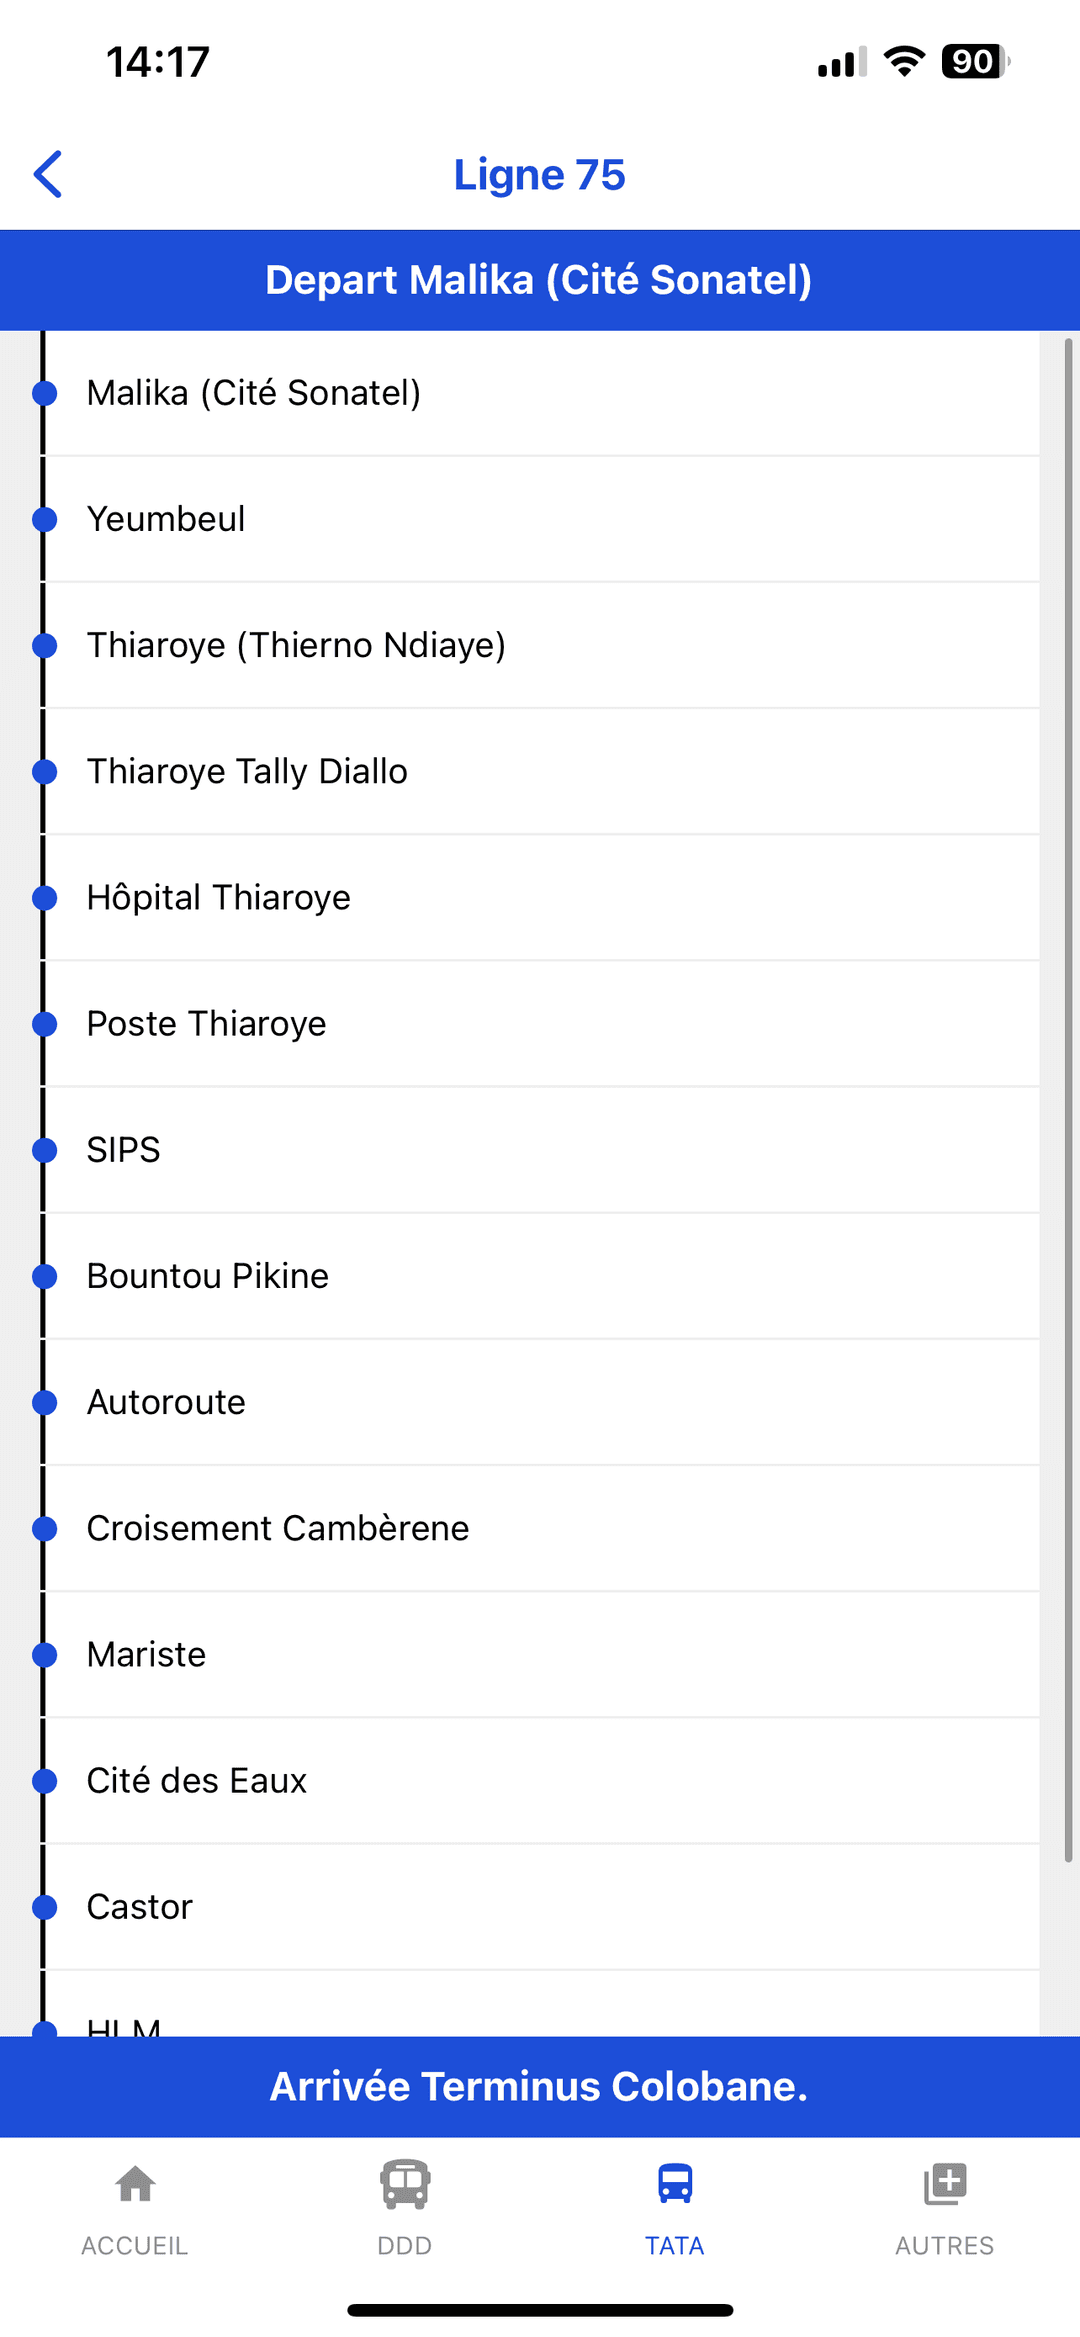This screenshot has width=1080, height=2337.
Task: Tap the blue dot beside Castor
Action: coord(44,1907)
